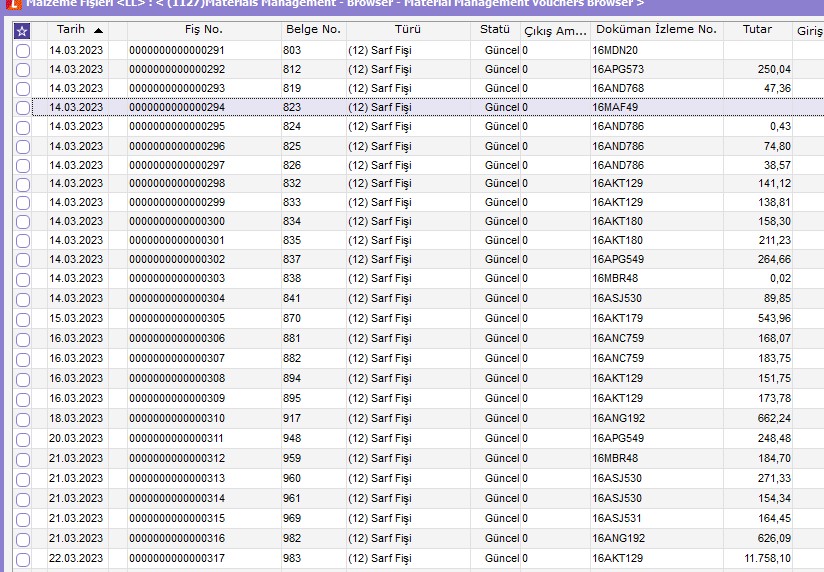Screen dimensions: 824x572
Task: Tick the checkbox for voucher 0000000000000291
Action: [23, 51]
